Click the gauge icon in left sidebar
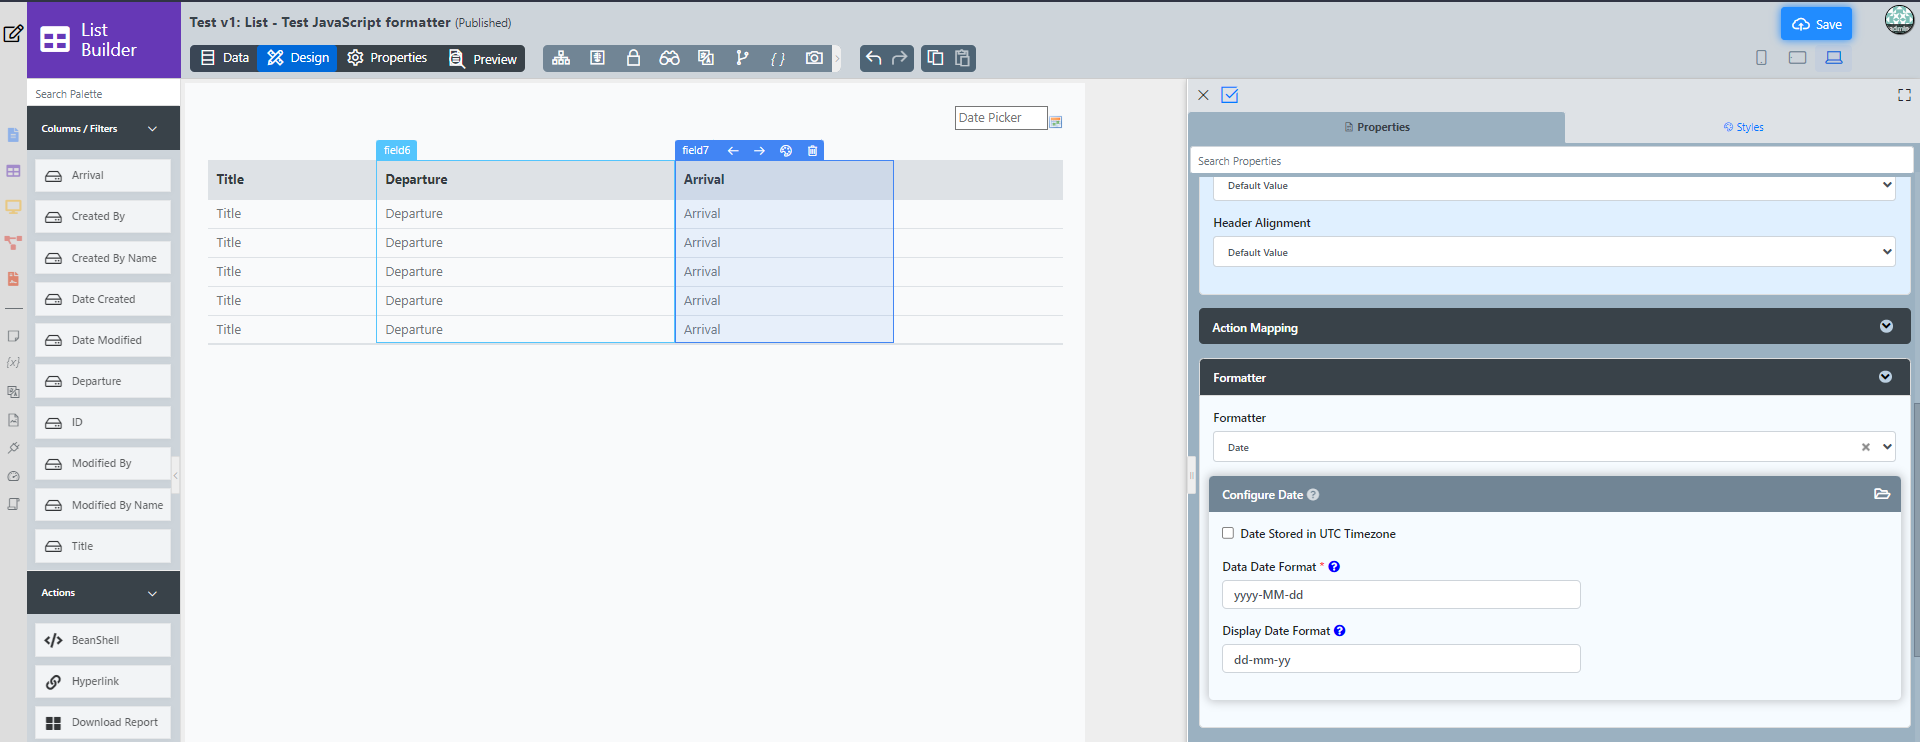 click(x=13, y=476)
